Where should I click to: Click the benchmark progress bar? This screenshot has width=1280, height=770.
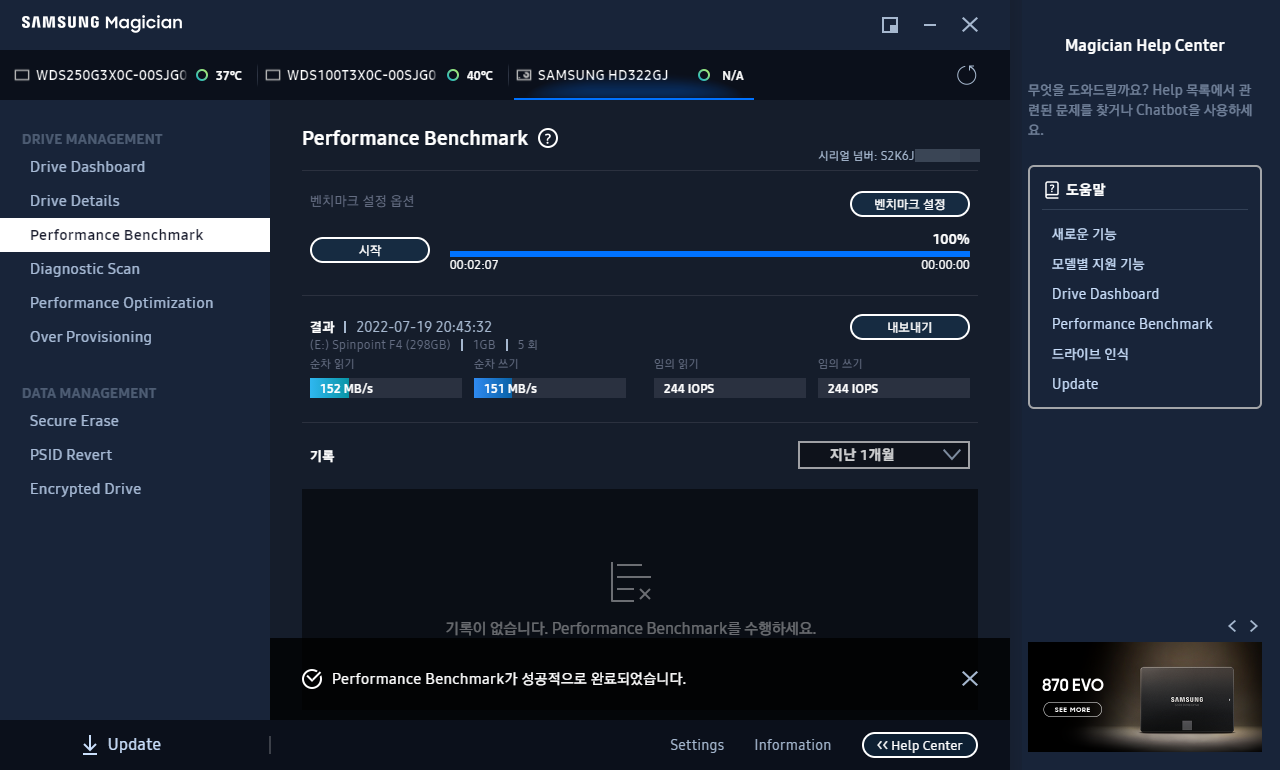coord(709,254)
